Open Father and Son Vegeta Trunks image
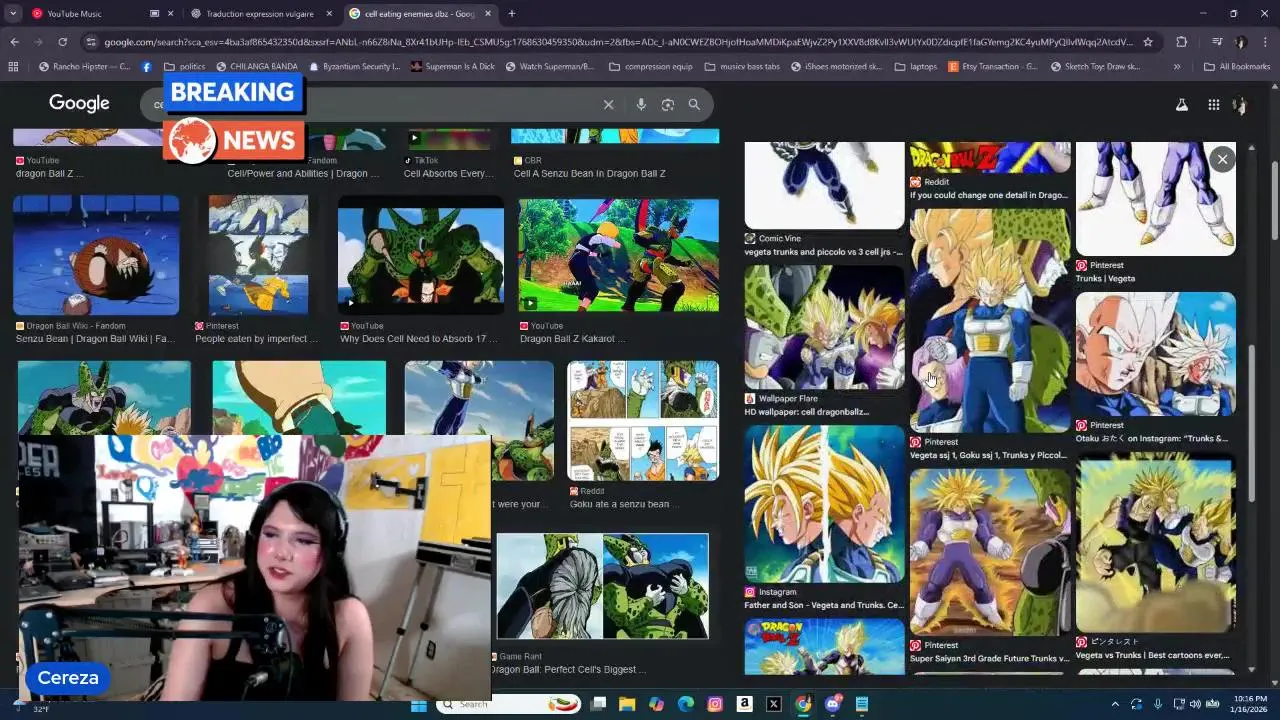This screenshot has width=1280, height=720. [x=824, y=504]
